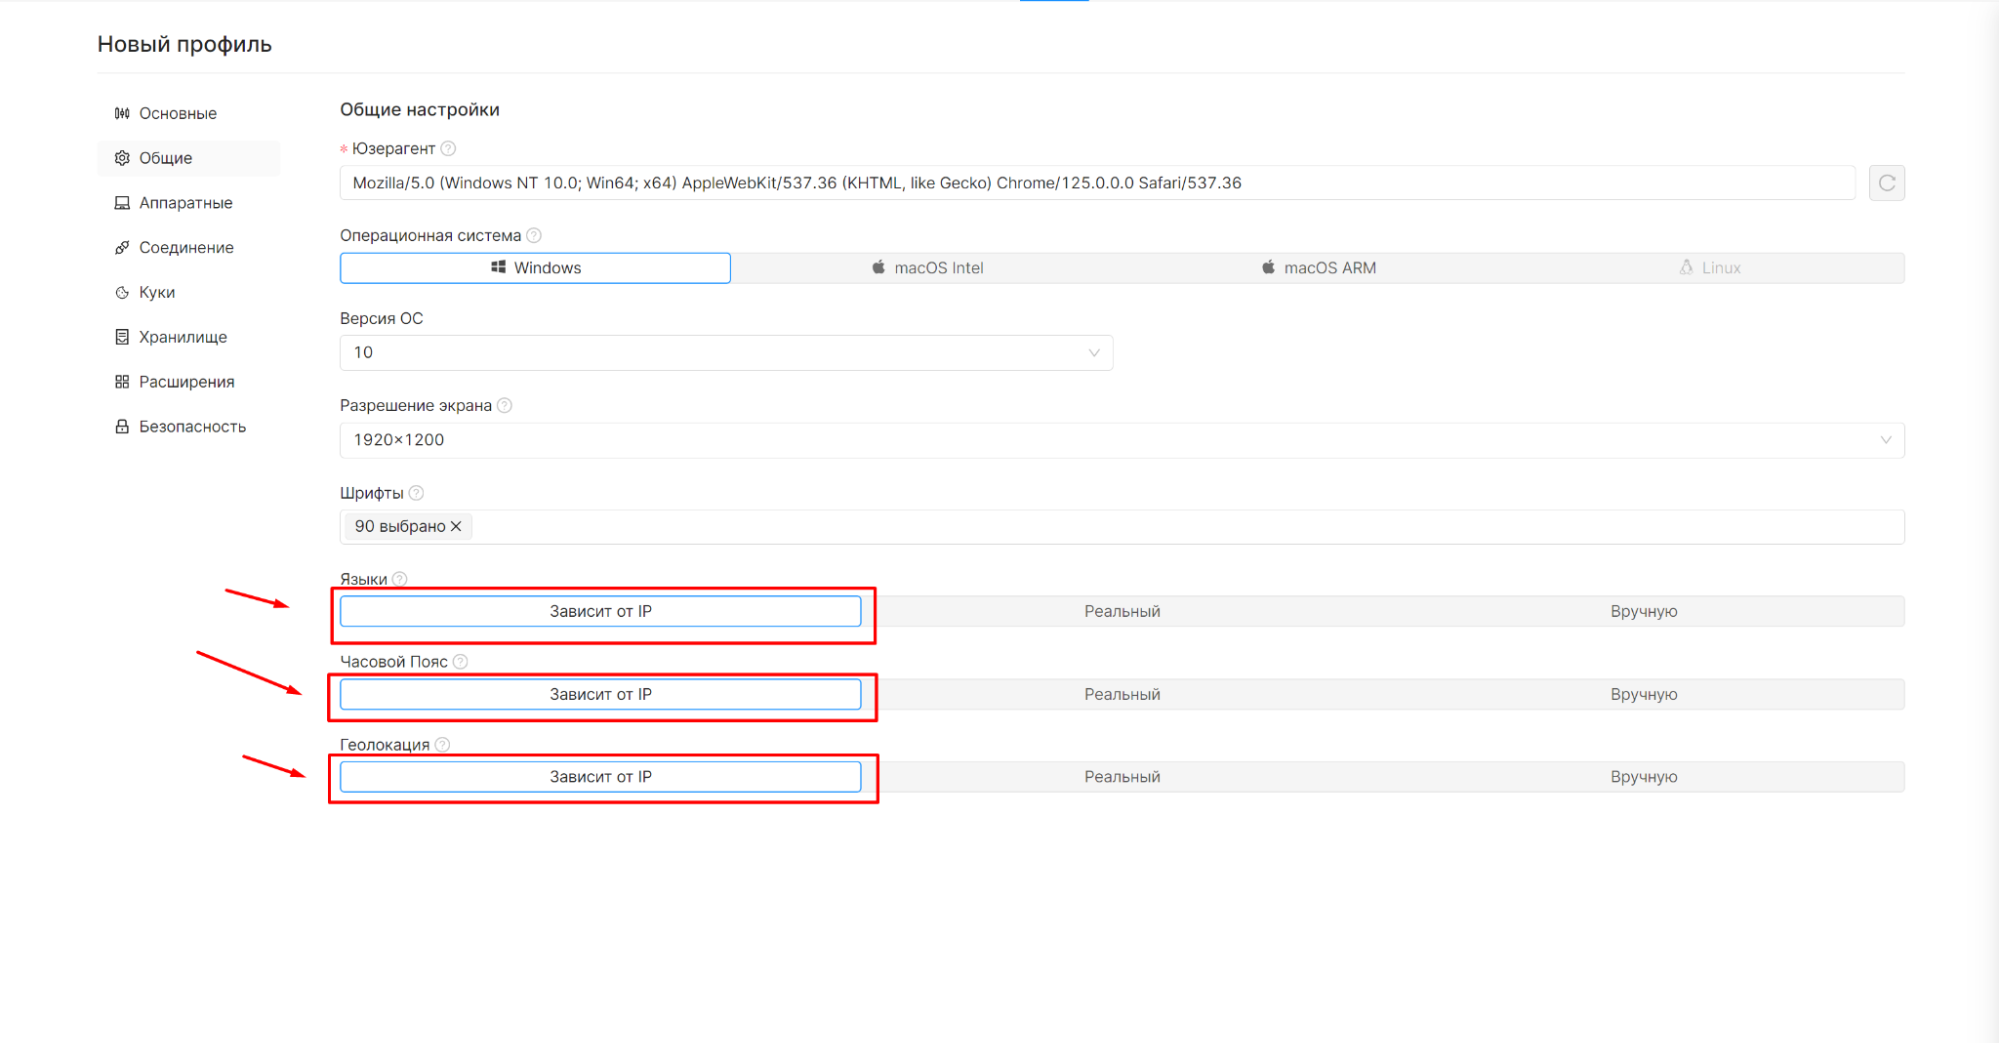This screenshot has height=1044, width=1999.
Task: Click the Аппаратные laptop icon
Action: [122, 203]
